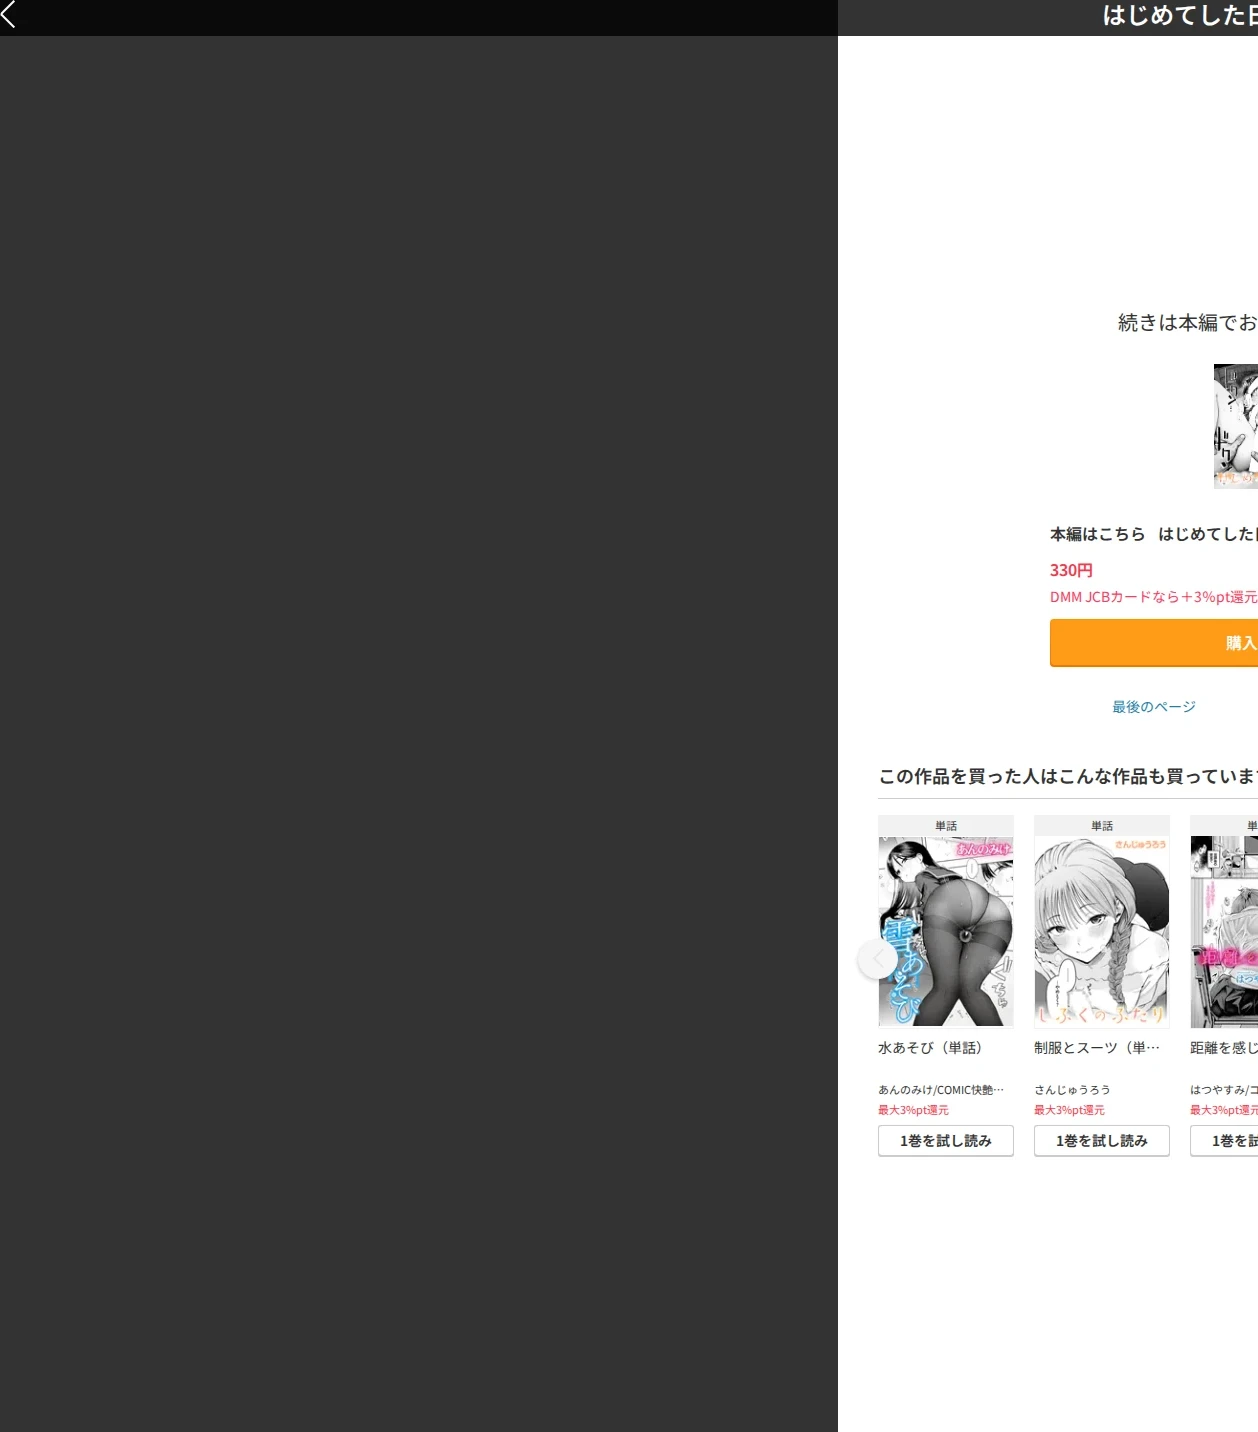This screenshot has height=1432, width=1258.
Task: Open the 距離を感じ title link
Action: [x=1224, y=1048]
